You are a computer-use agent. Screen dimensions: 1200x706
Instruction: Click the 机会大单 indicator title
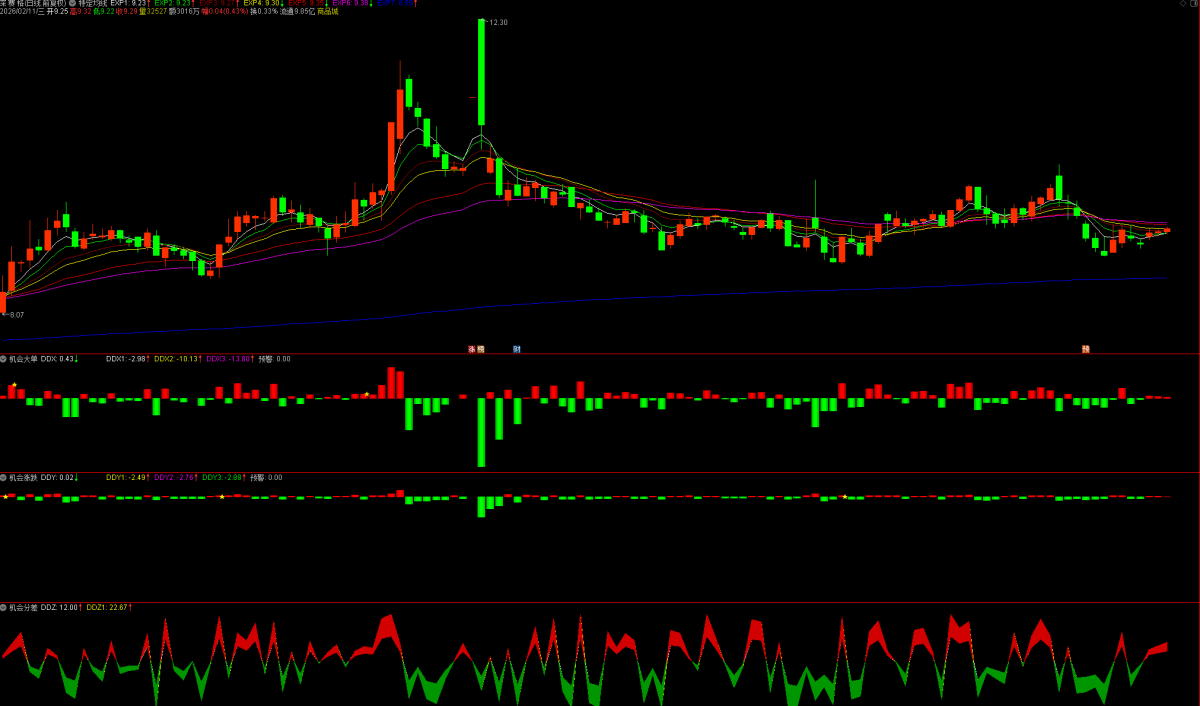click(x=24, y=358)
